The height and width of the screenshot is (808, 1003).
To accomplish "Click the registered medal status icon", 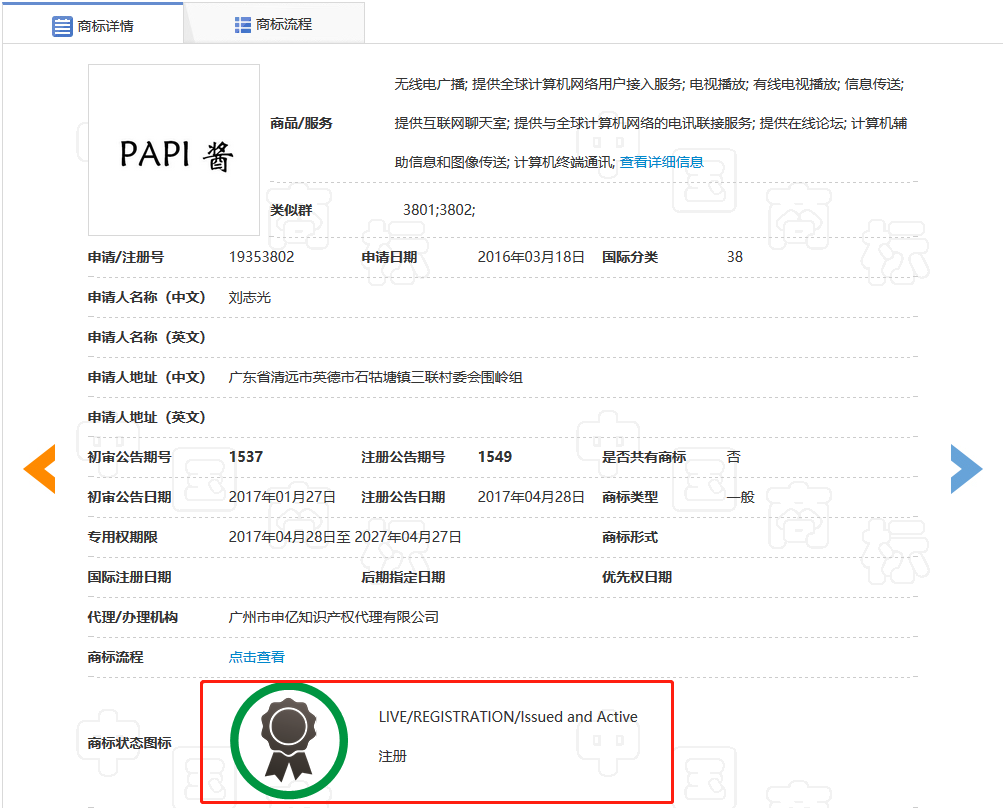I will click(289, 740).
